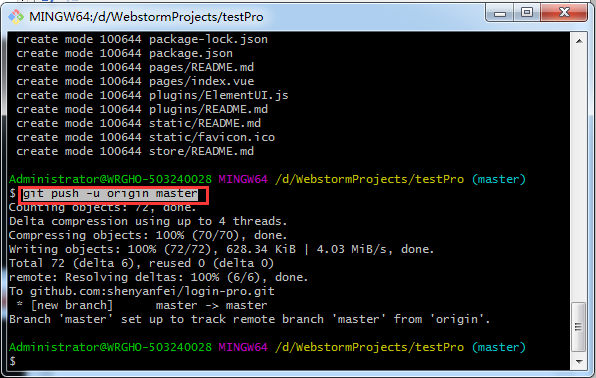Click the line with package-lock.json

[x=142, y=39]
